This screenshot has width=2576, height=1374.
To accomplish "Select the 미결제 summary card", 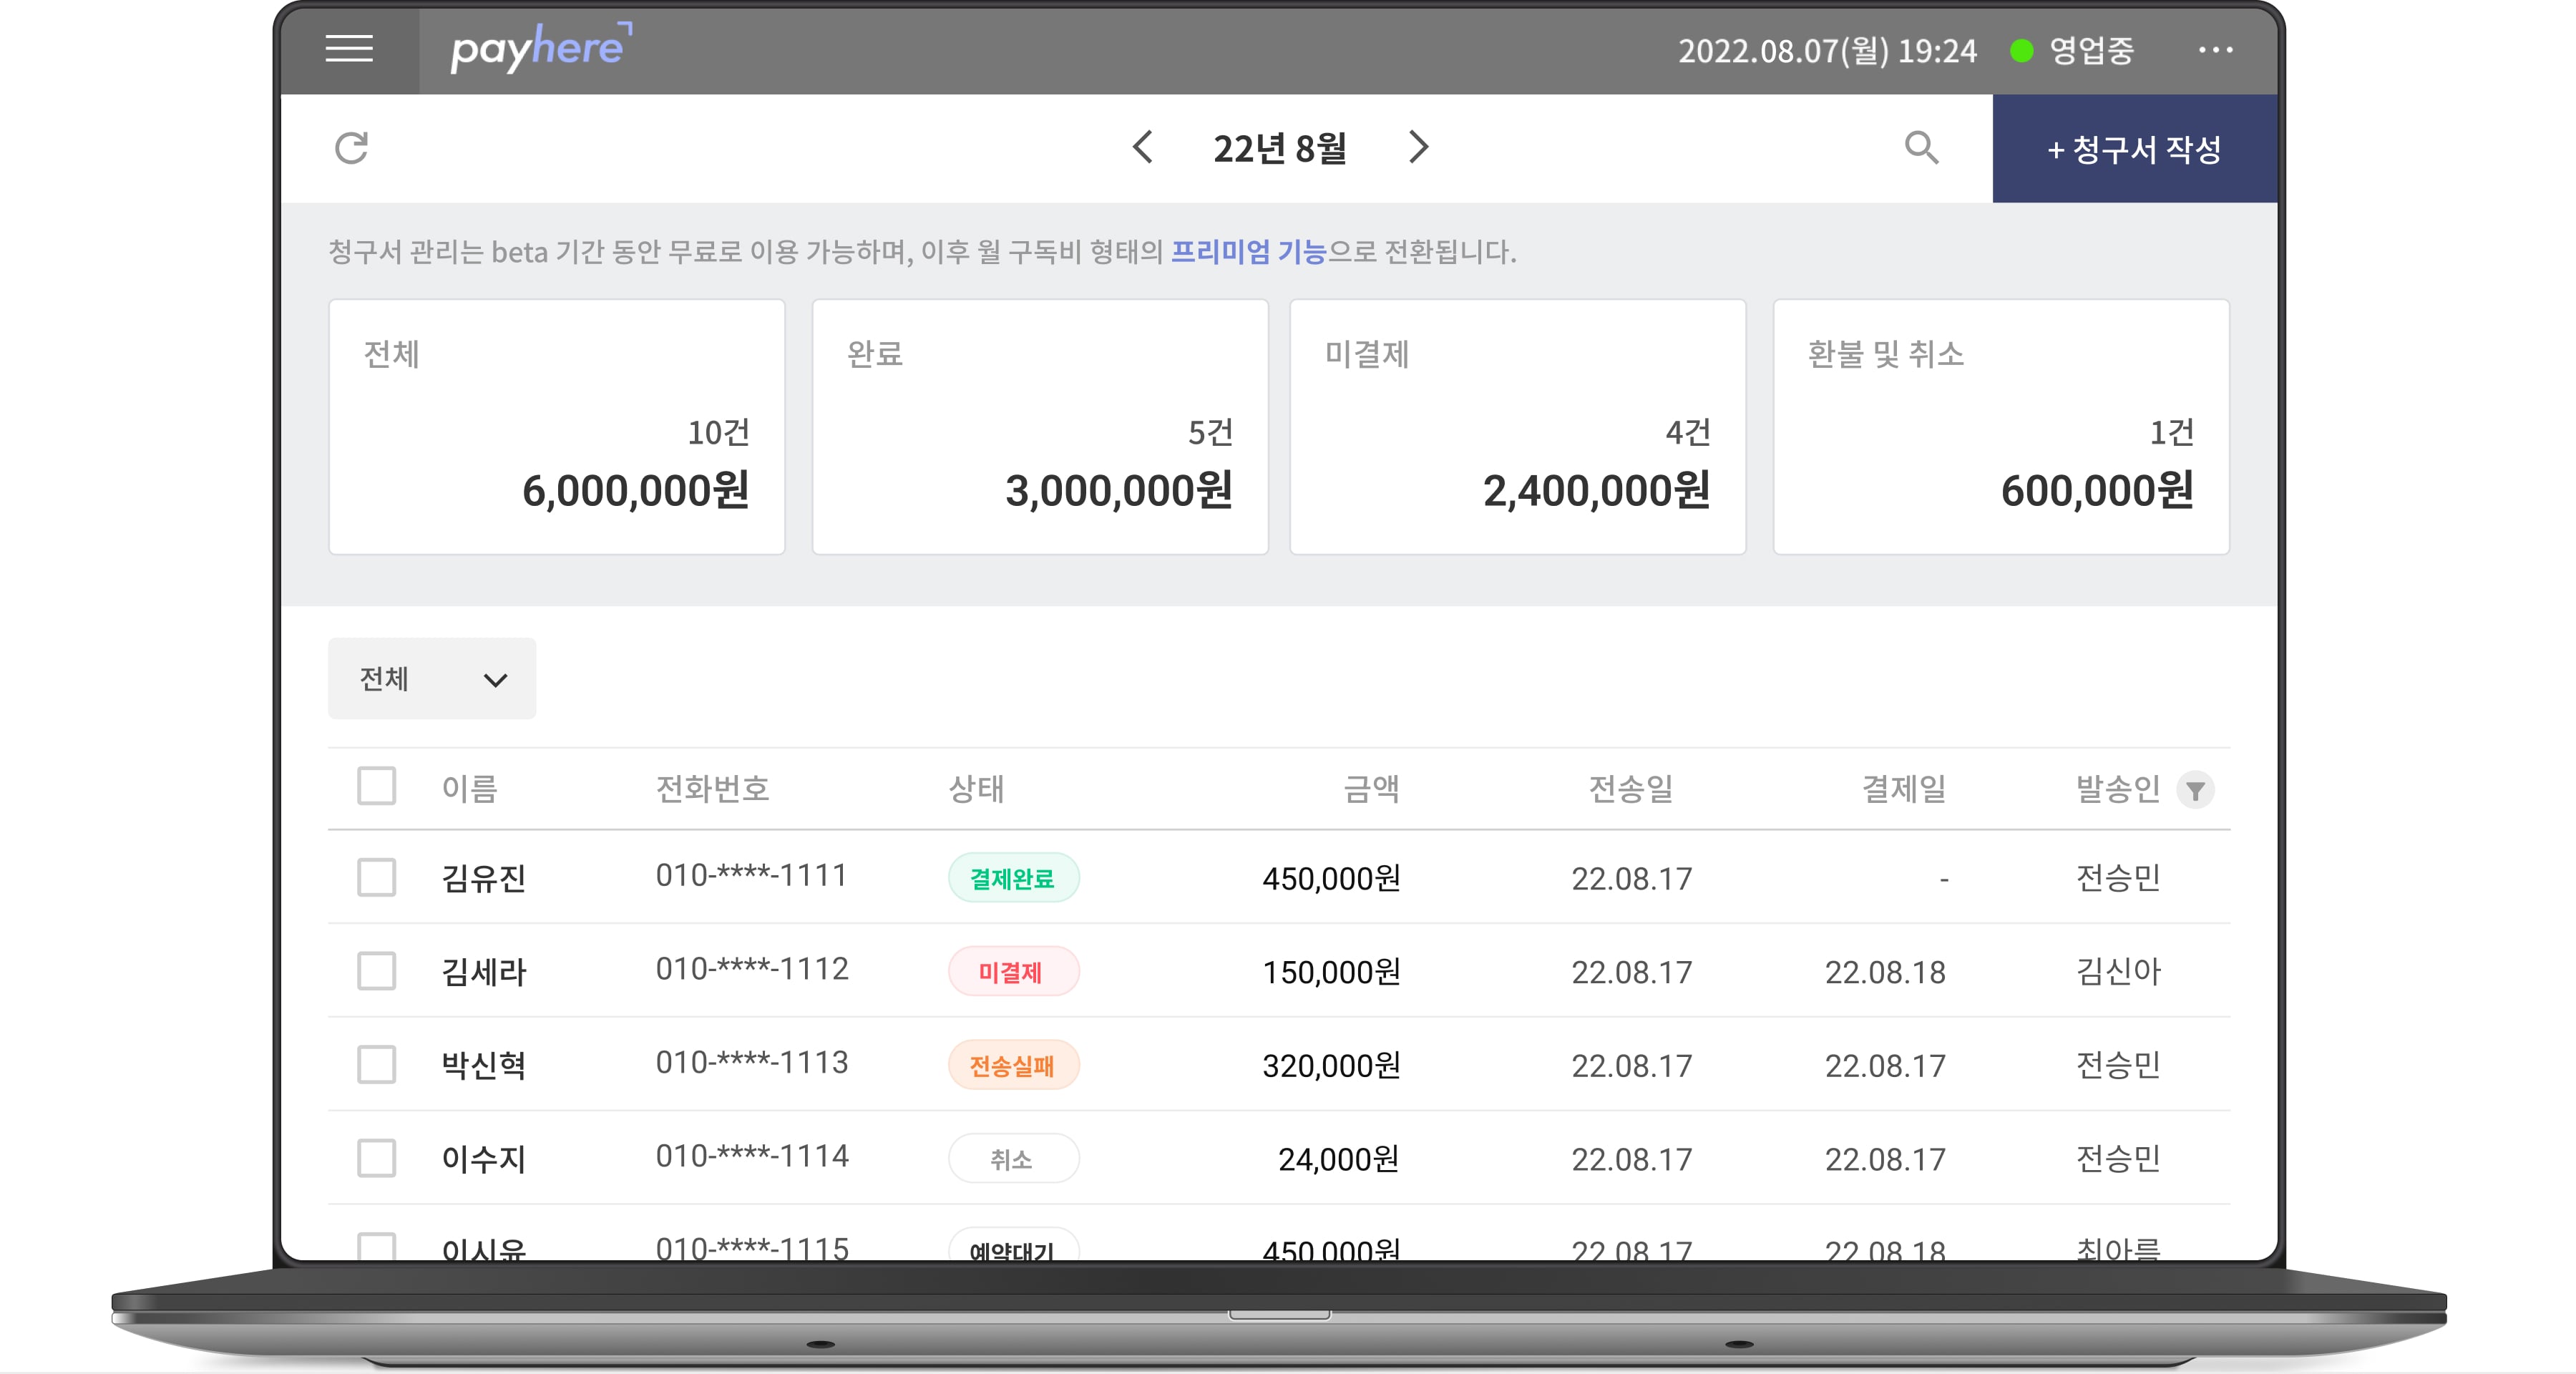I will tap(1518, 427).
